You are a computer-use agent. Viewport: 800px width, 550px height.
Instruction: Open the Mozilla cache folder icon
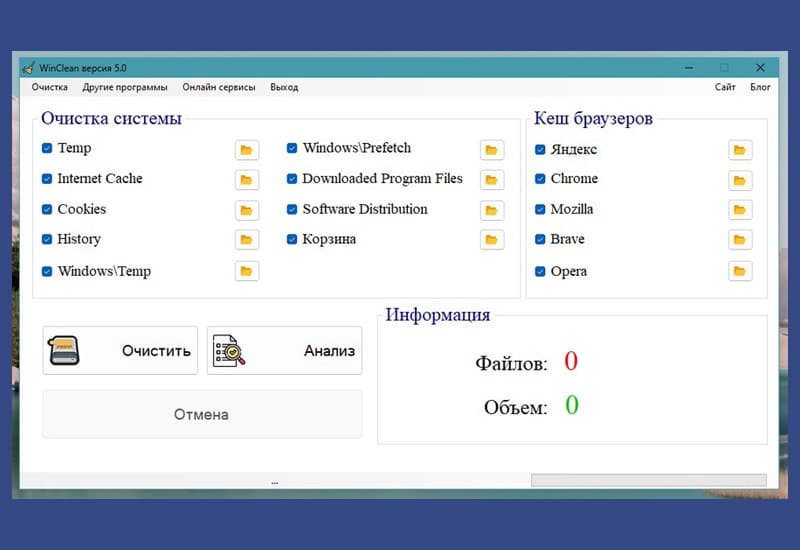tap(740, 210)
